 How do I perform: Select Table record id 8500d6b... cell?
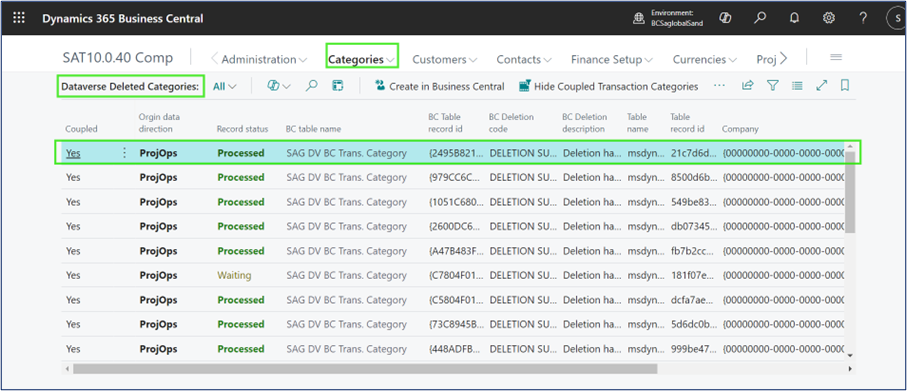pos(694,177)
